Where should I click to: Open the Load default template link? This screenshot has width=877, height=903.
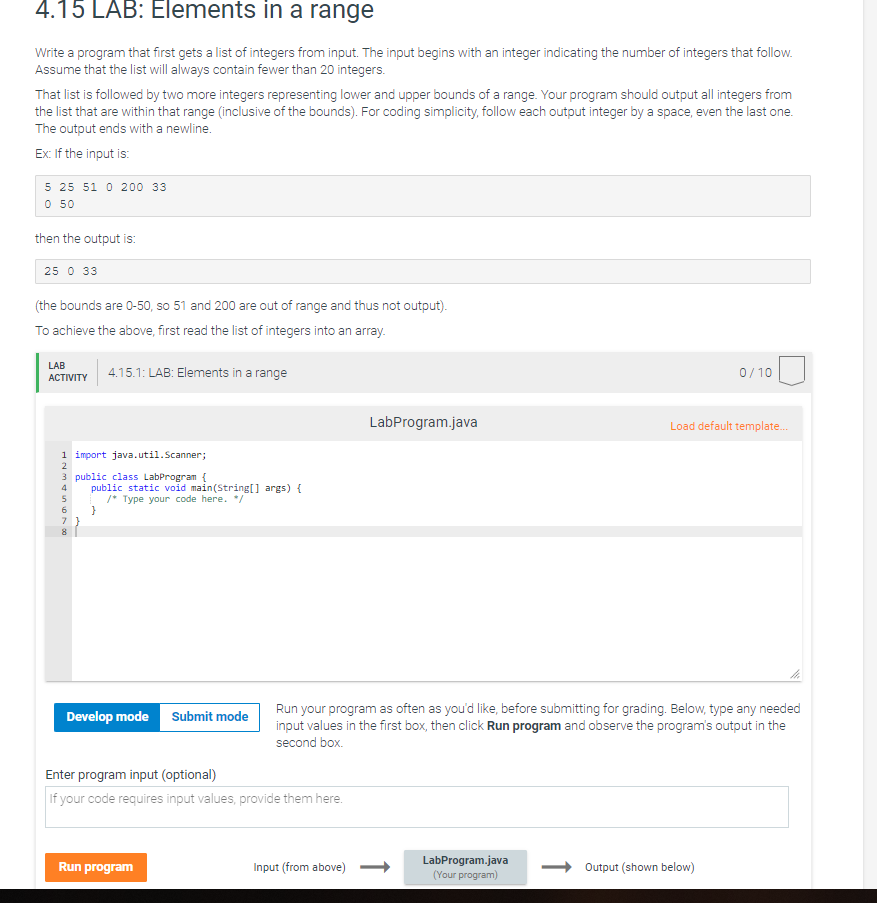click(x=729, y=424)
